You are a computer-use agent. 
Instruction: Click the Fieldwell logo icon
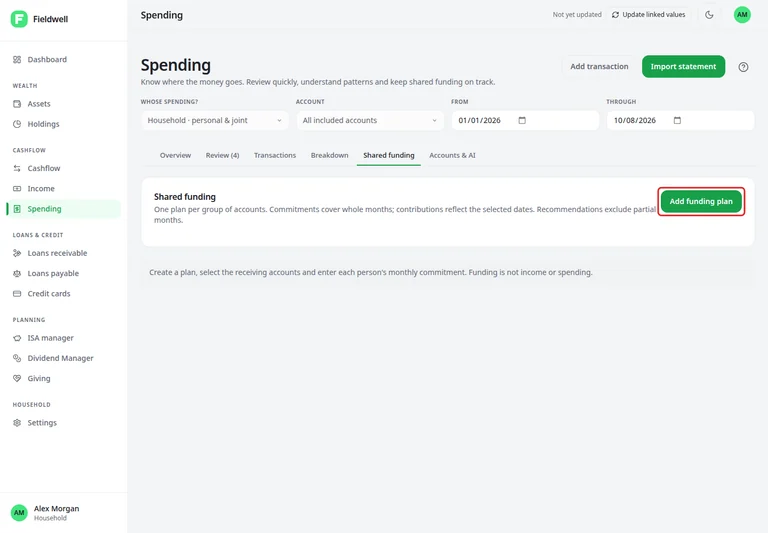click(19, 19)
